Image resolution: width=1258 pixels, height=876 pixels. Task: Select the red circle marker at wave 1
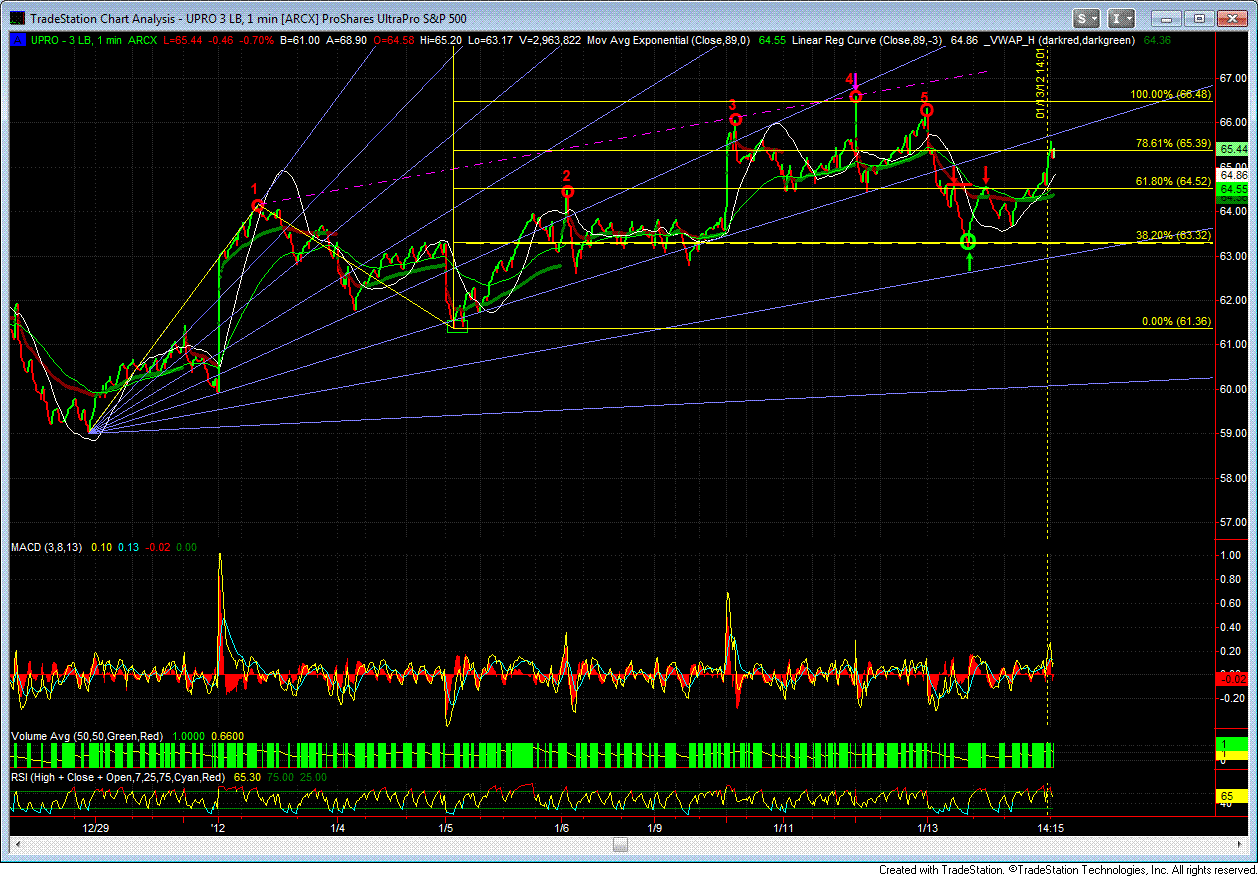[258, 206]
